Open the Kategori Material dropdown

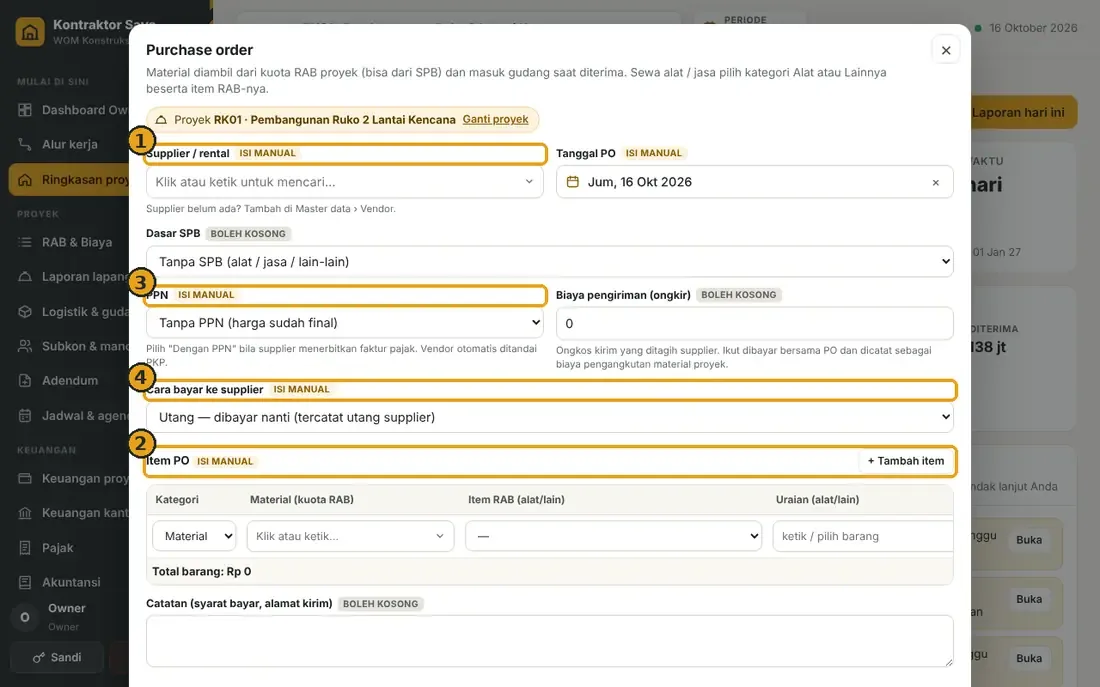pos(194,536)
